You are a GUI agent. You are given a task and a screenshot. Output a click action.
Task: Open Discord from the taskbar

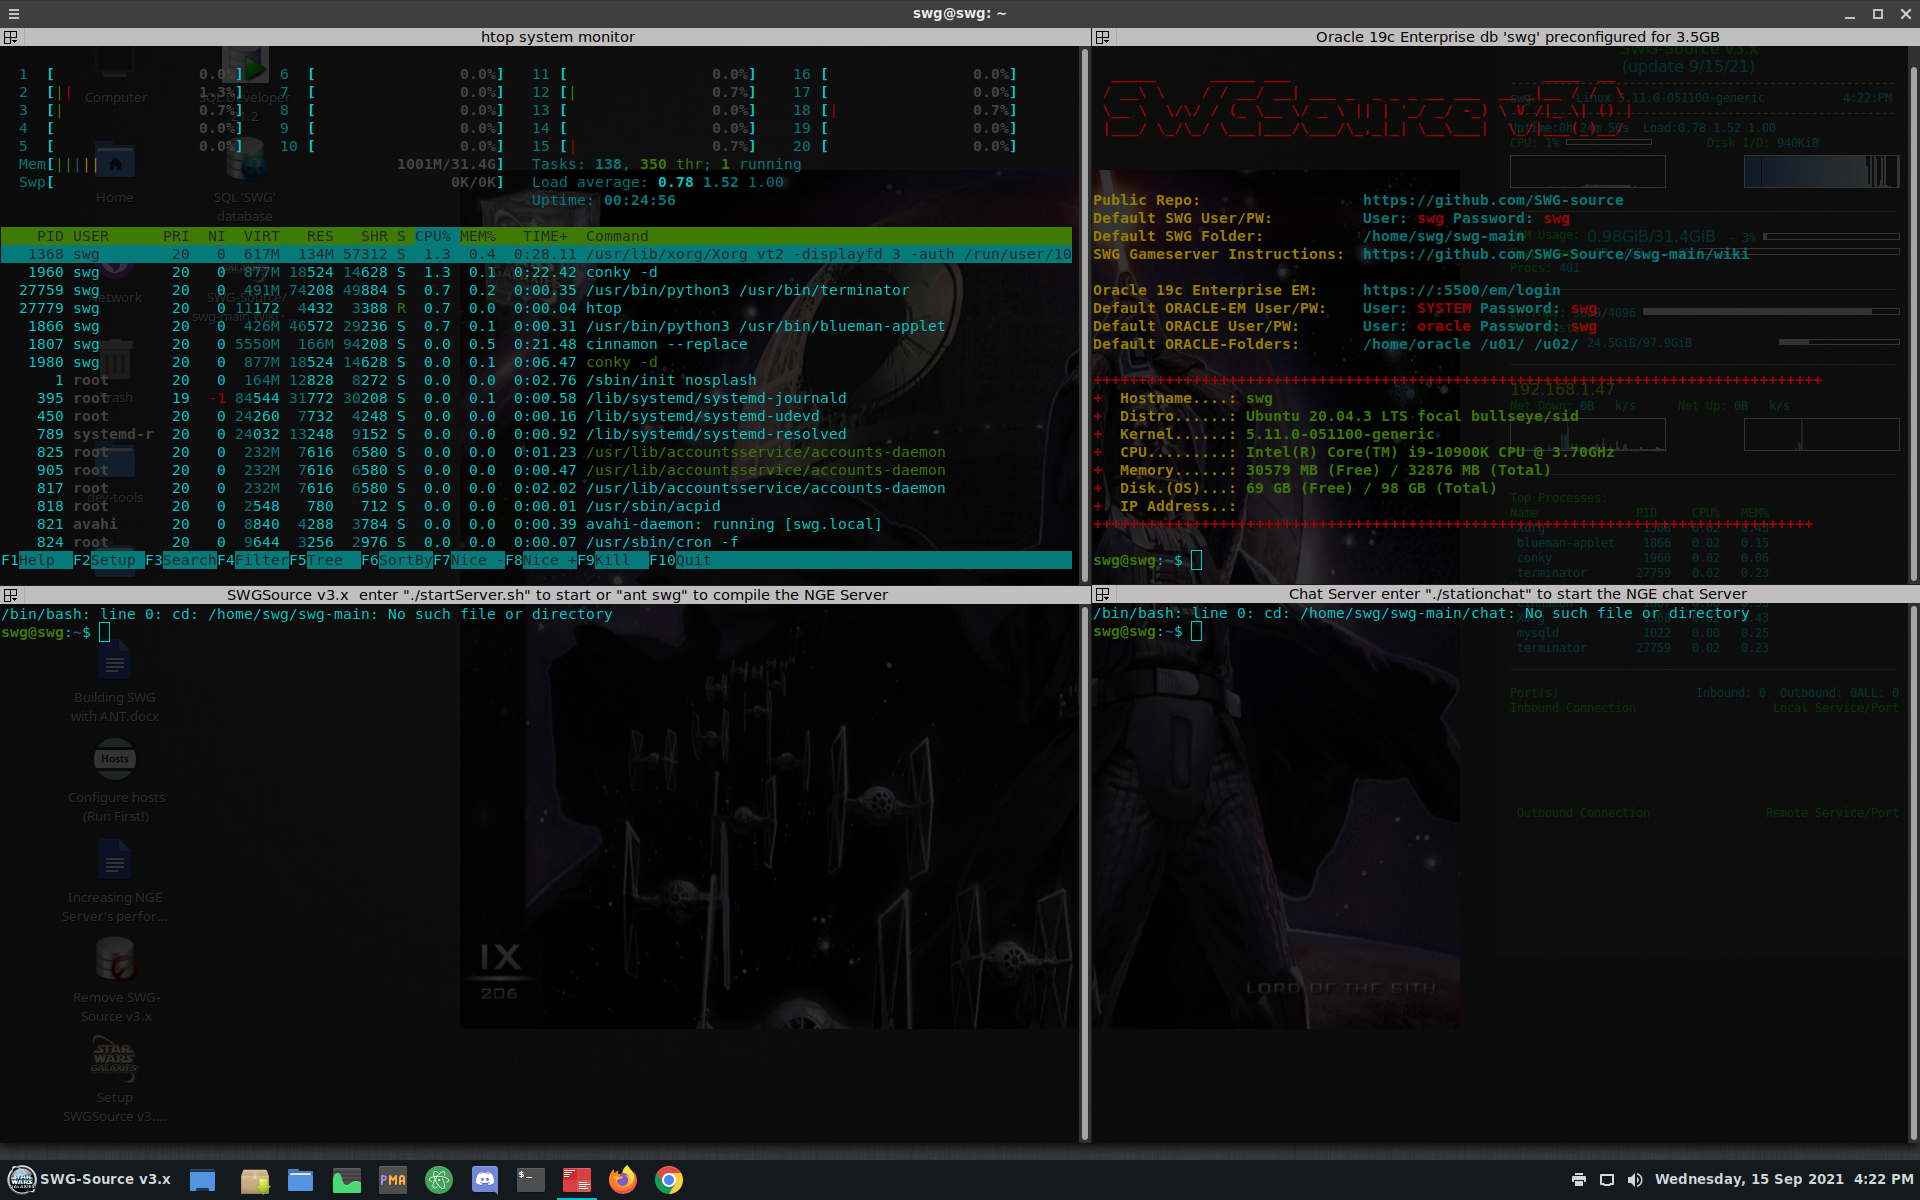485,1180
